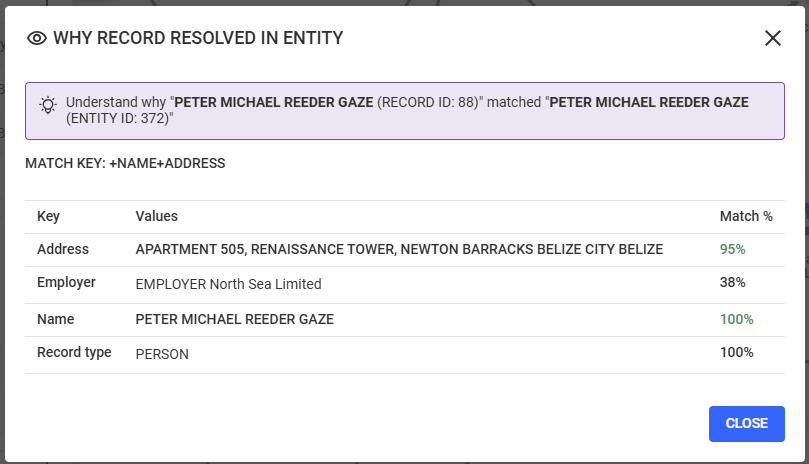809x464 pixels.
Task: Click the 38% employer match value
Action: tap(733, 282)
